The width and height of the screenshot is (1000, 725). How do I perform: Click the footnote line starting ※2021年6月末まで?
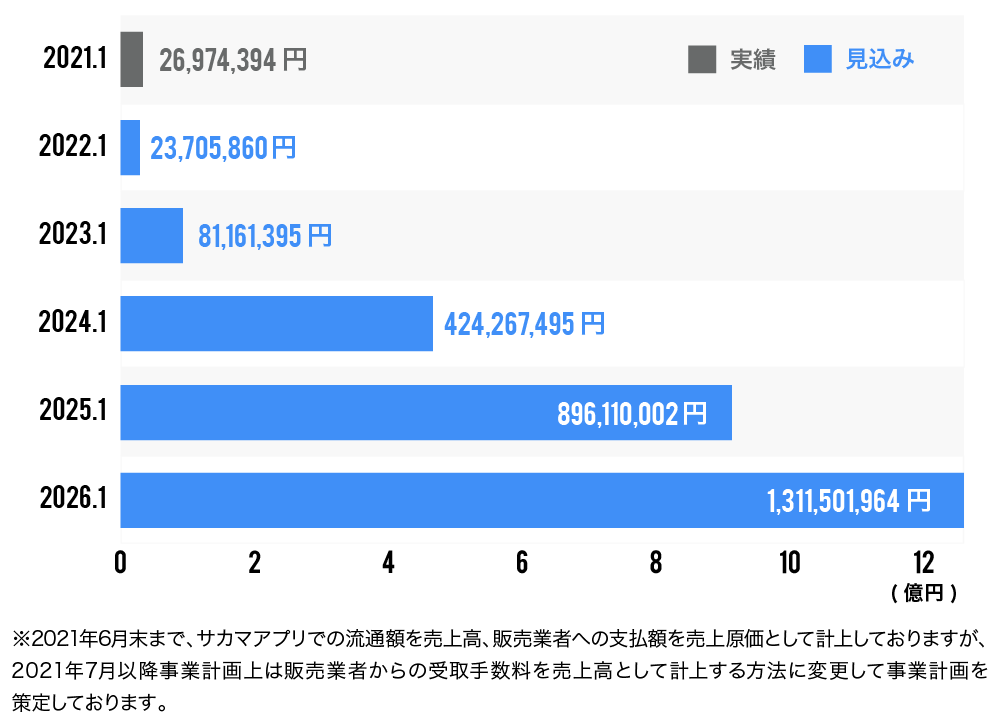pos(500,638)
